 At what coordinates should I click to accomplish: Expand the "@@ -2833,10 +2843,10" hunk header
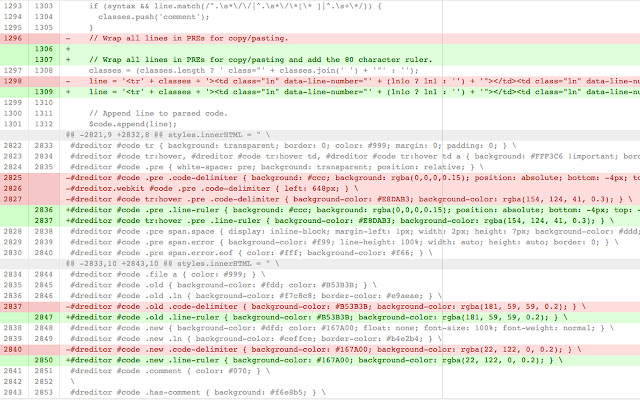coord(158,264)
